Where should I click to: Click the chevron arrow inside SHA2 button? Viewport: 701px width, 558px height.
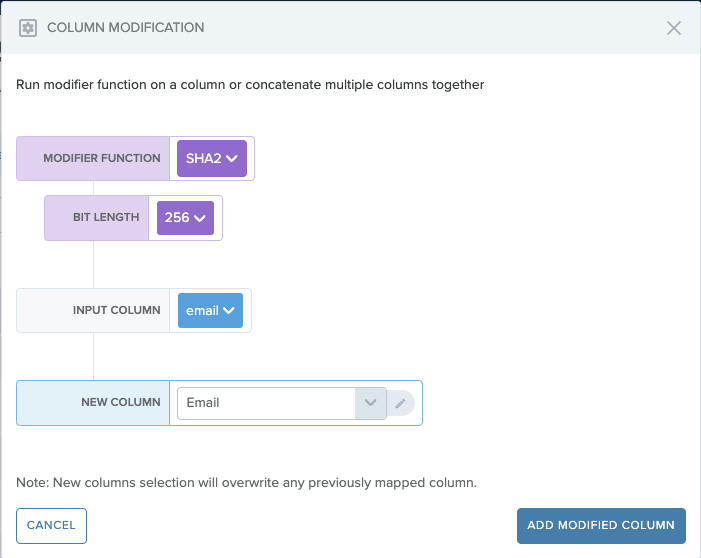click(232, 159)
